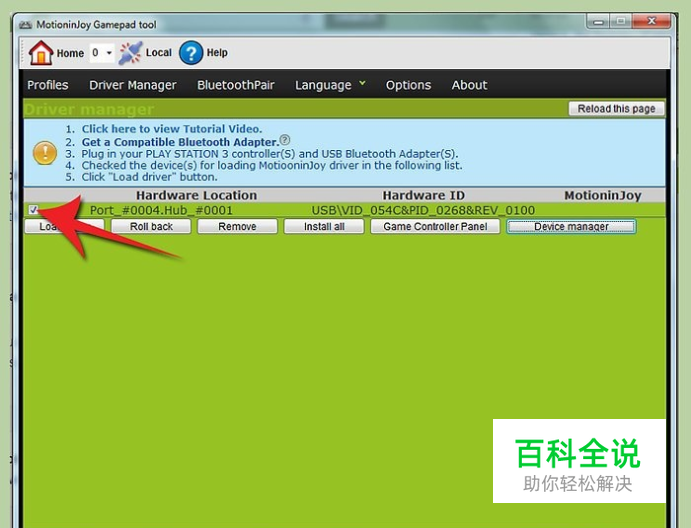Open the Game Controller Panel button
Viewport: 691px width, 528px height.
[435, 226]
